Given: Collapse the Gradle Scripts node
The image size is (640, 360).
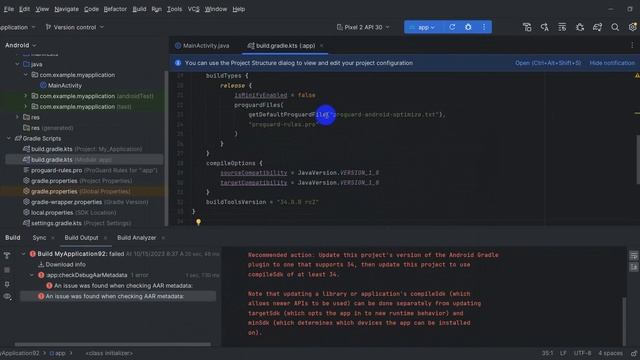Looking at the screenshot, I should tap(9, 138).
